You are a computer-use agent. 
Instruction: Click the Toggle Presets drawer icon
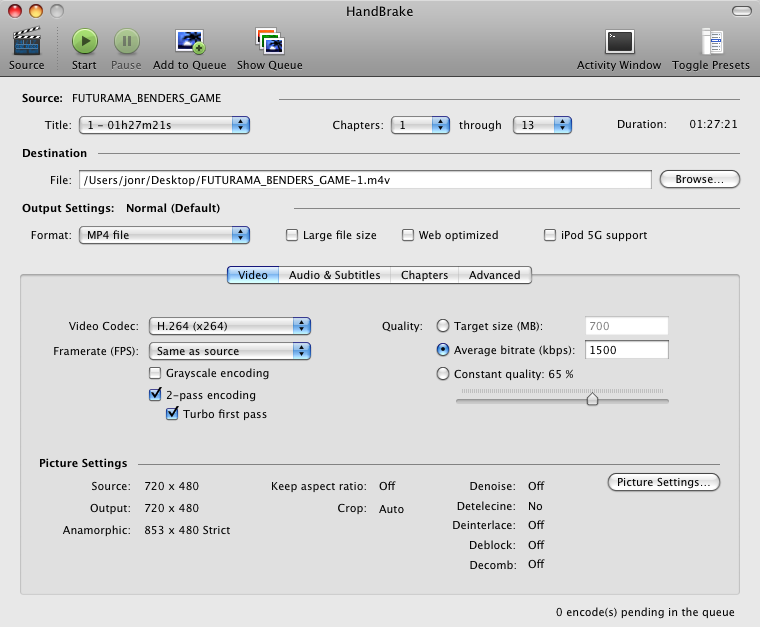711,42
